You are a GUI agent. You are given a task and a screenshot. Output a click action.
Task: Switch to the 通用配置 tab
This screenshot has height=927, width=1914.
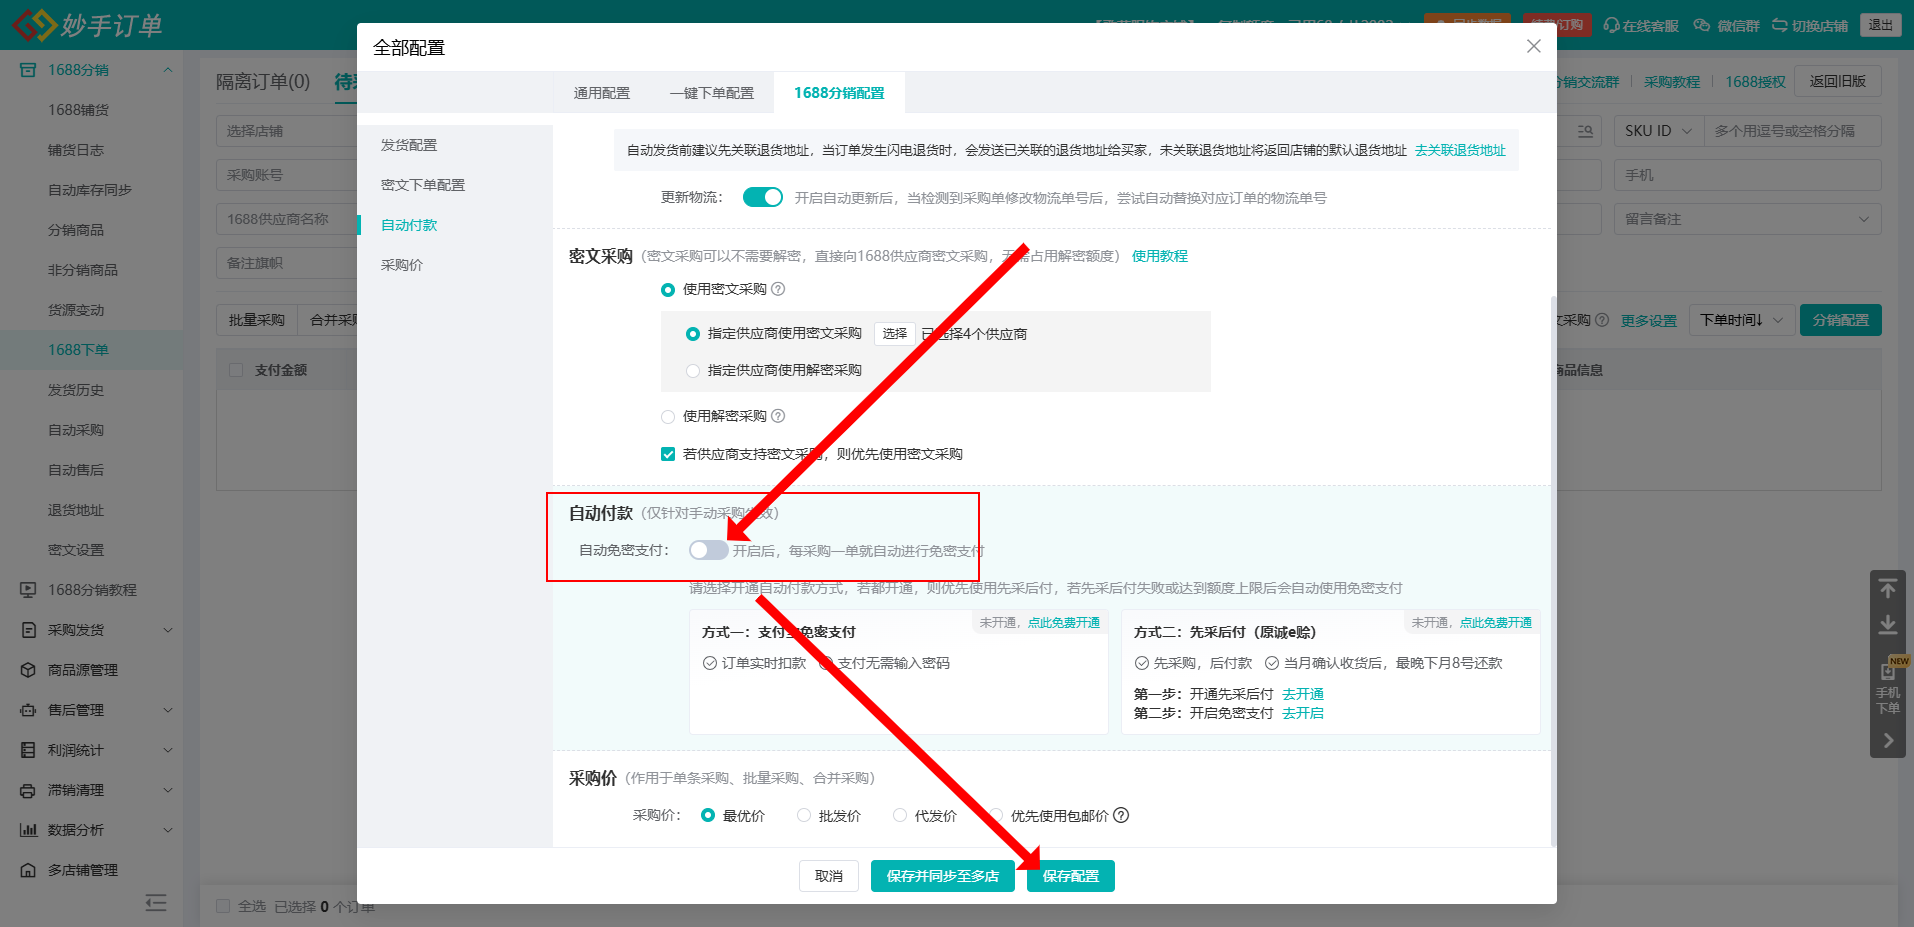(x=602, y=93)
